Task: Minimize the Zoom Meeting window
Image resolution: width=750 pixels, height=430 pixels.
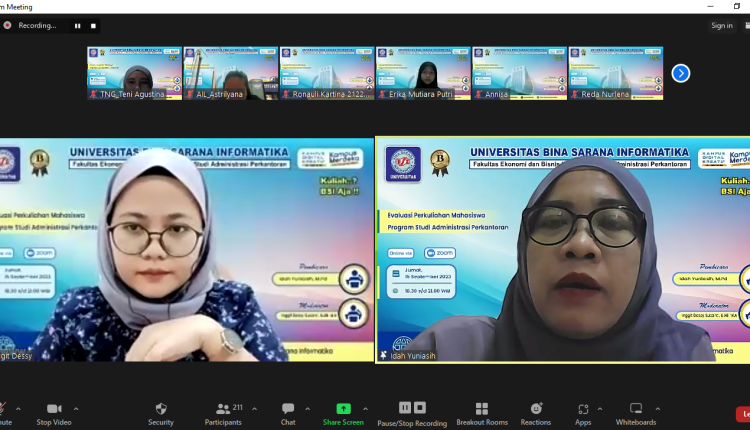Action: [710, 6]
